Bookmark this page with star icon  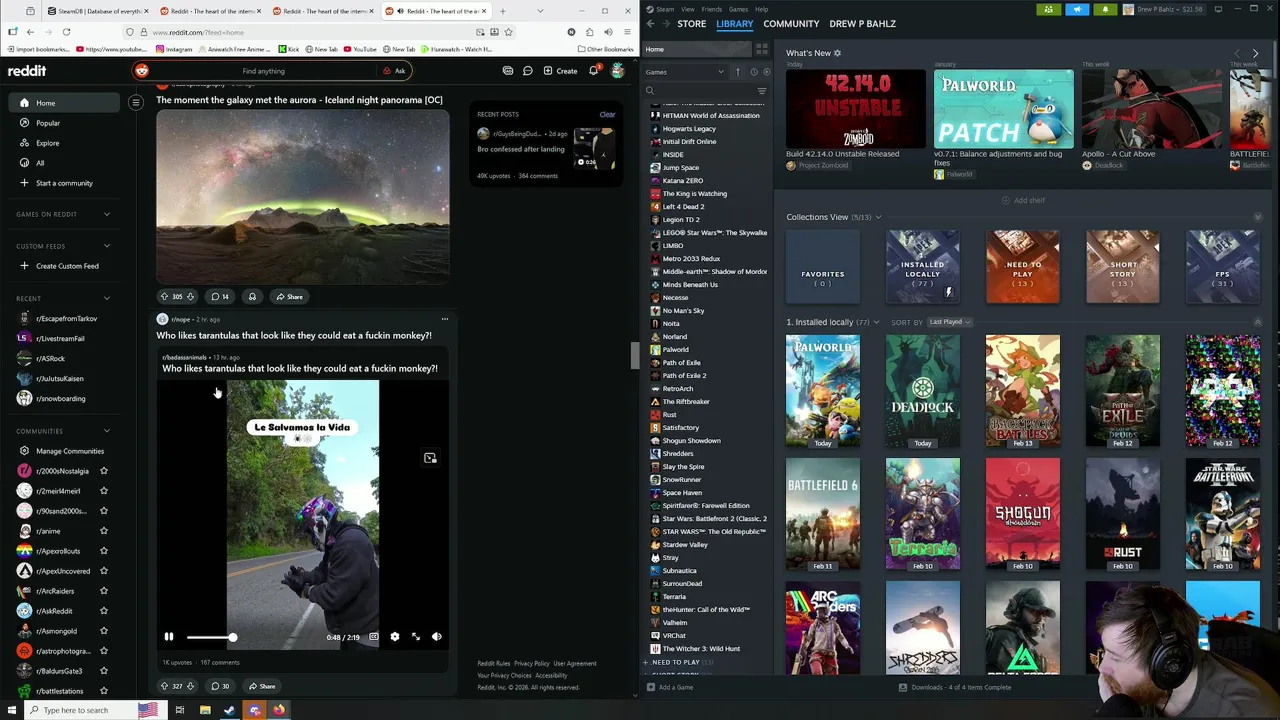(508, 32)
